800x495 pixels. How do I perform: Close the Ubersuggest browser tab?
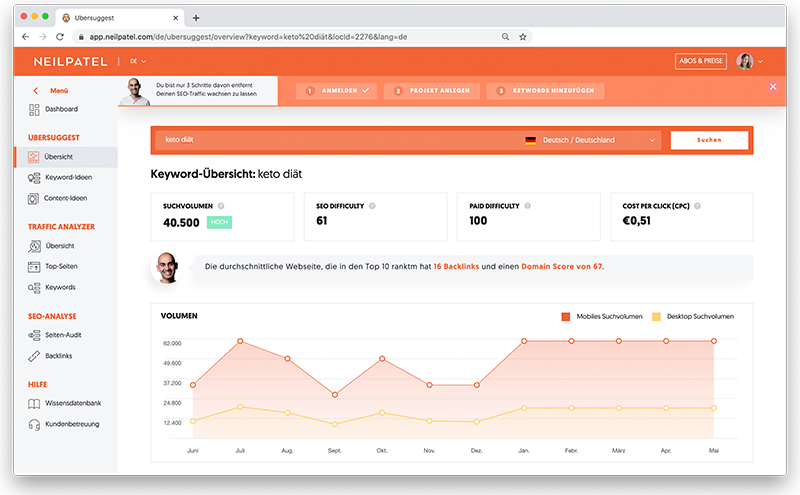coord(176,18)
